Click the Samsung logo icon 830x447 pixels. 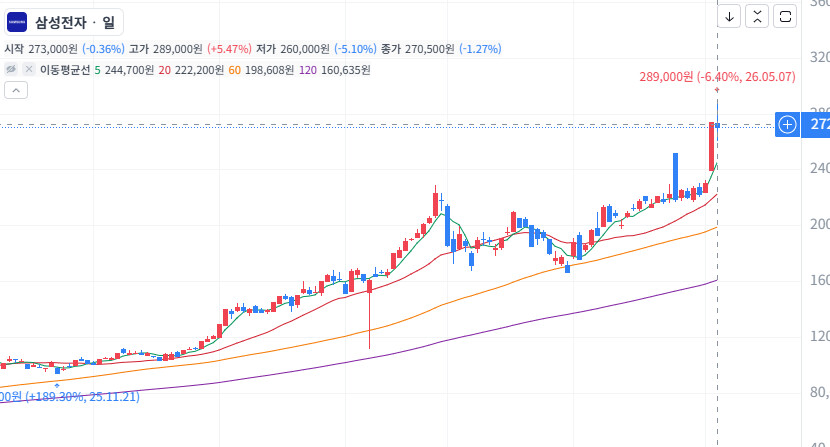tap(17, 22)
